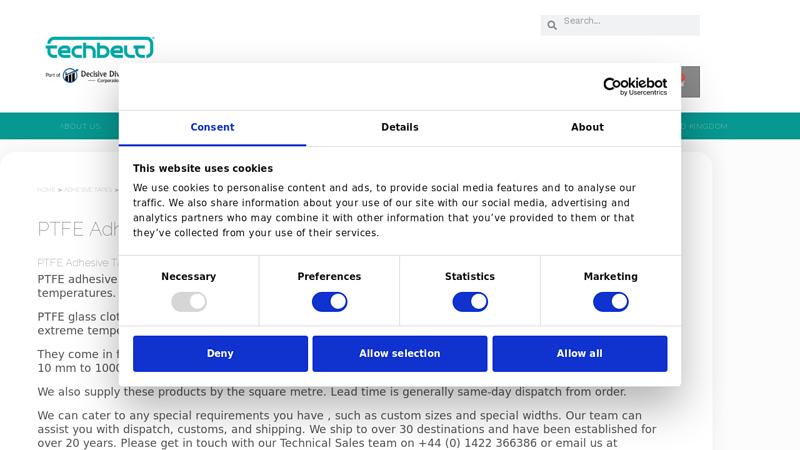Toggle the Necessary cookies switch

(189, 302)
